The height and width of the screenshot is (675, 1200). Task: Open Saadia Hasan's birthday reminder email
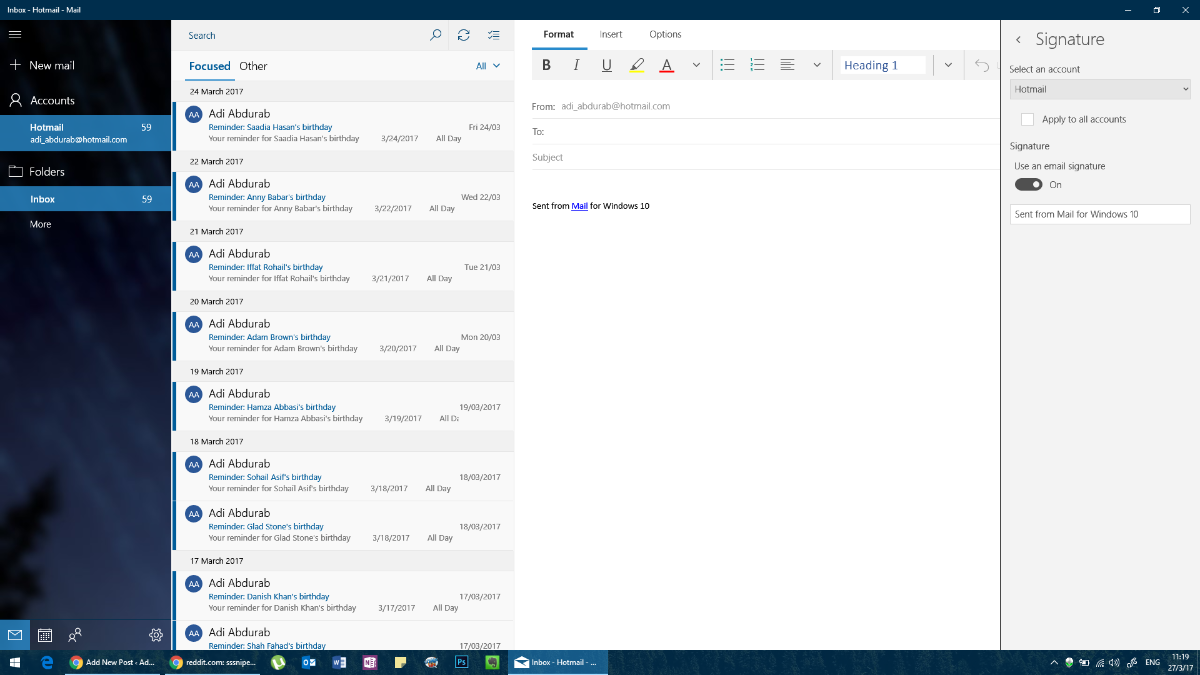pos(343,126)
